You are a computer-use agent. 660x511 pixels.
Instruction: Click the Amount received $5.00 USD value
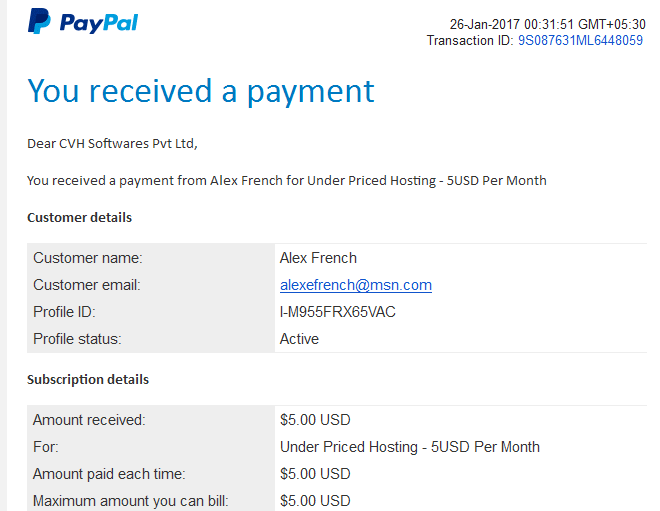point(315,420)
